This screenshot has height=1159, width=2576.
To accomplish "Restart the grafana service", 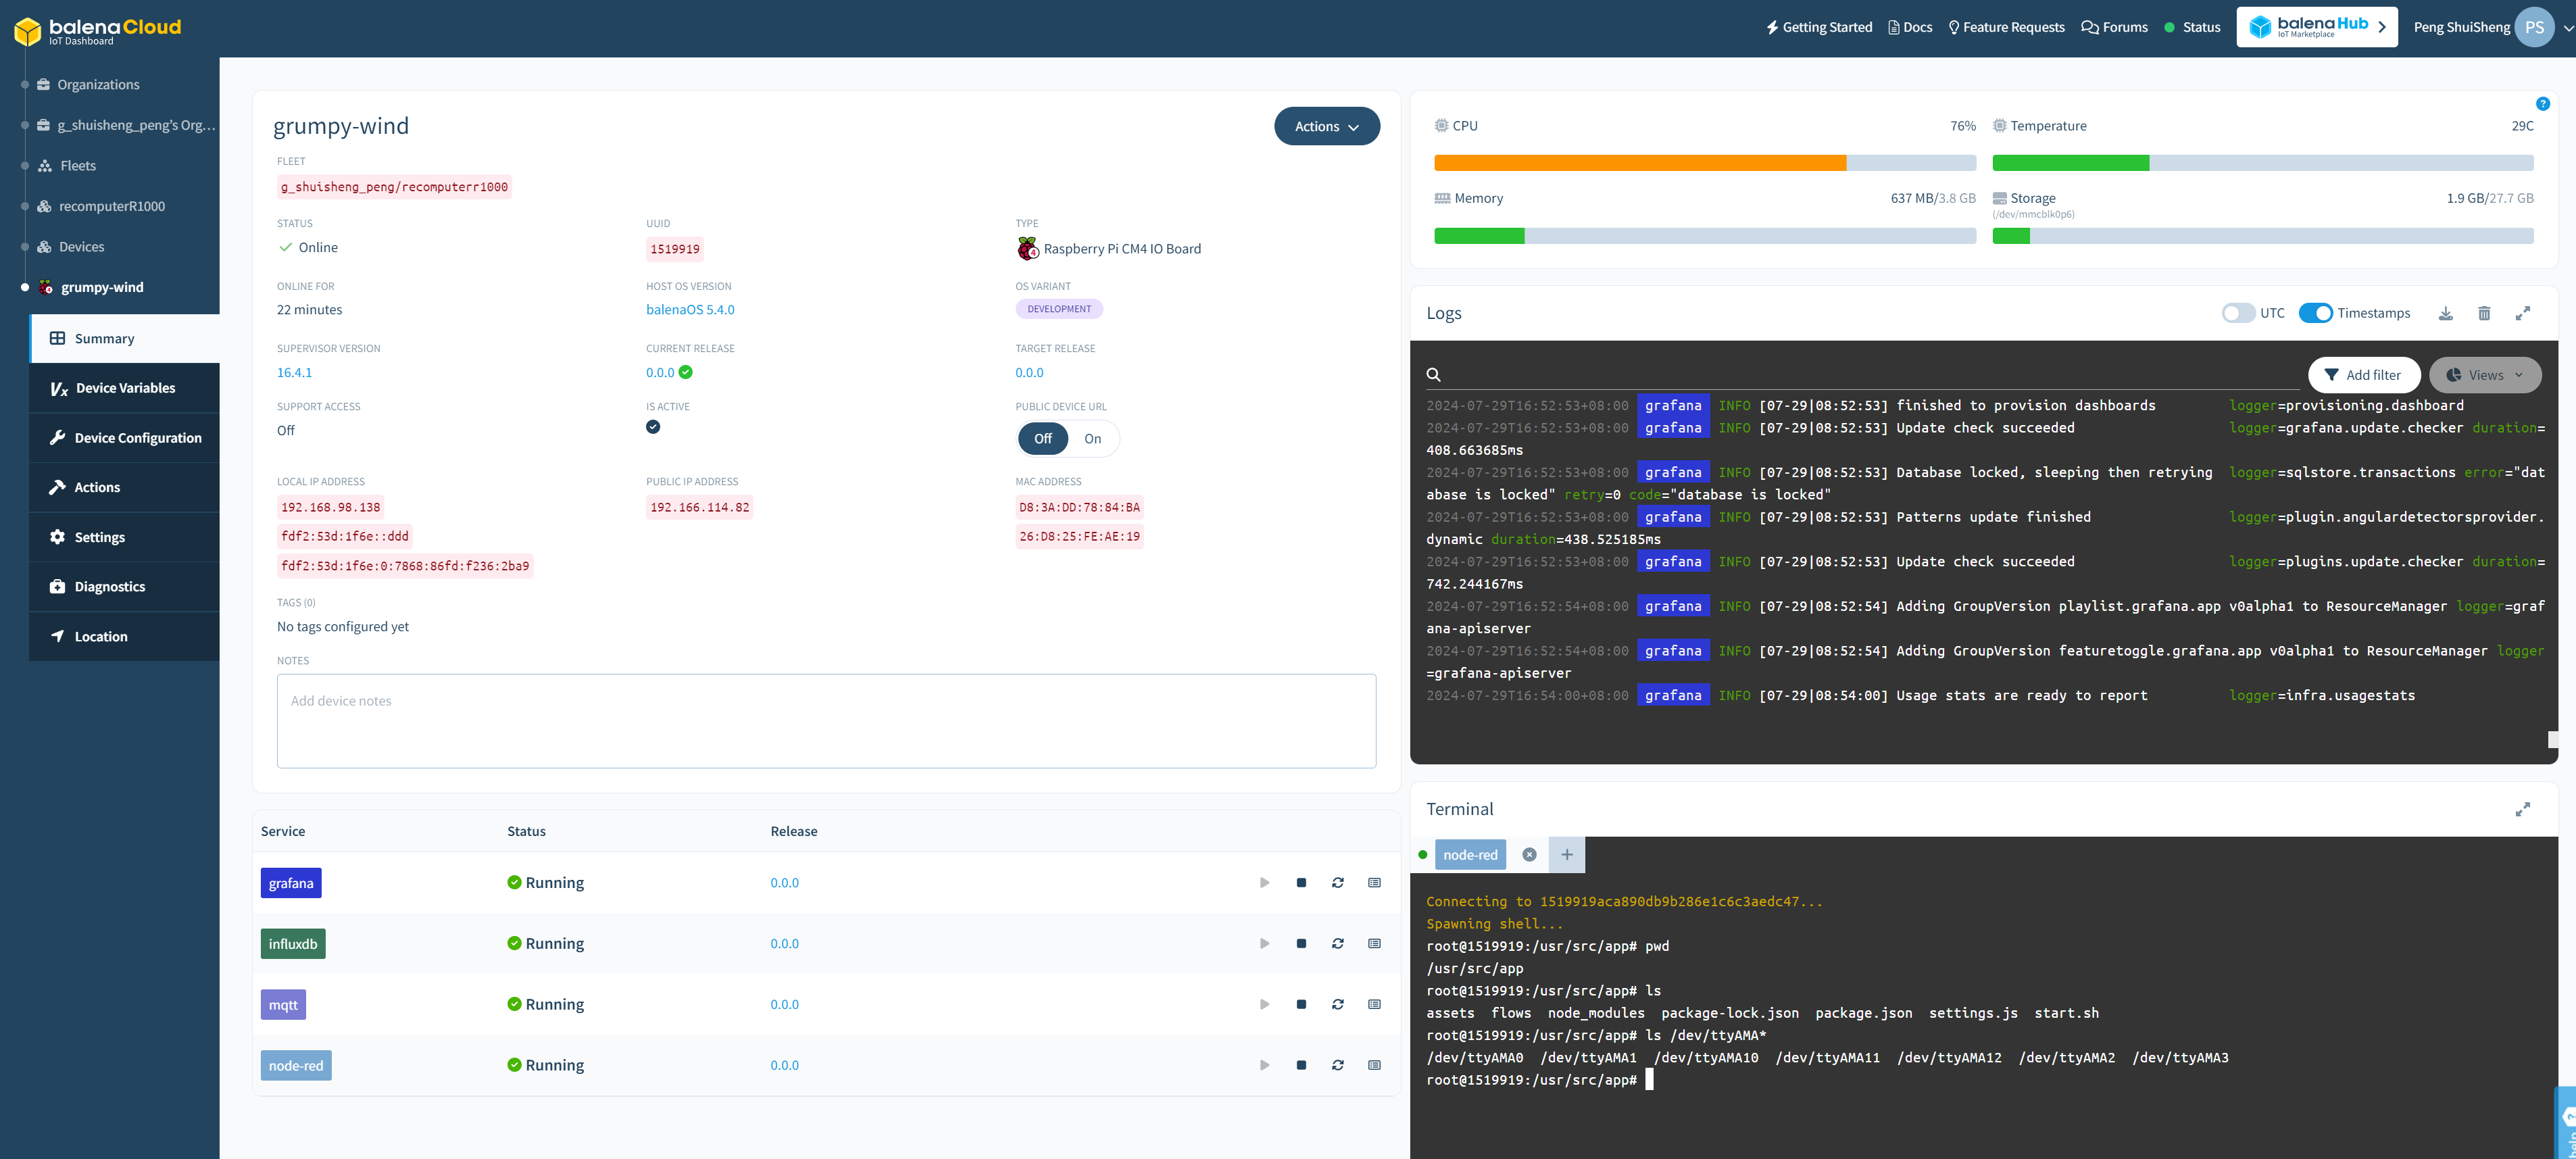I will (x=1338, y=883).
